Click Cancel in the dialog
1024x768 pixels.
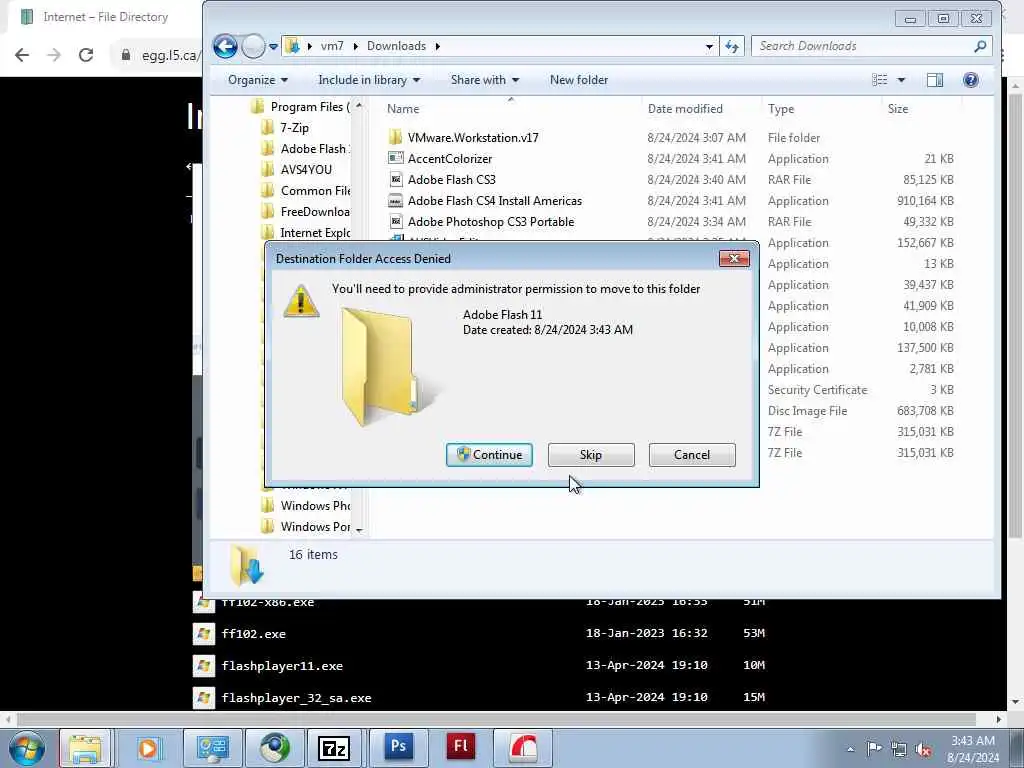pyautogui.click(x=692, y=455)
